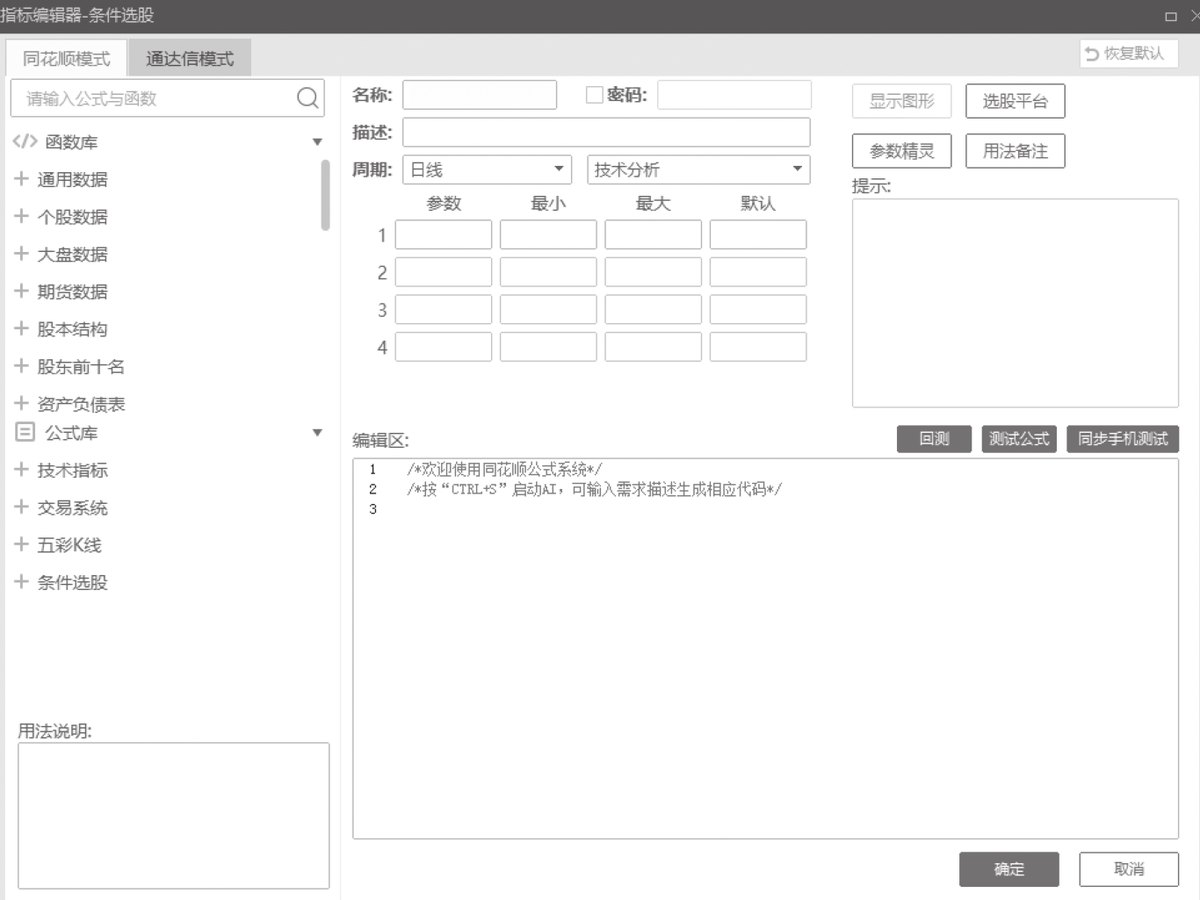Expand the 技术指标 formula node

click(21, 470)
